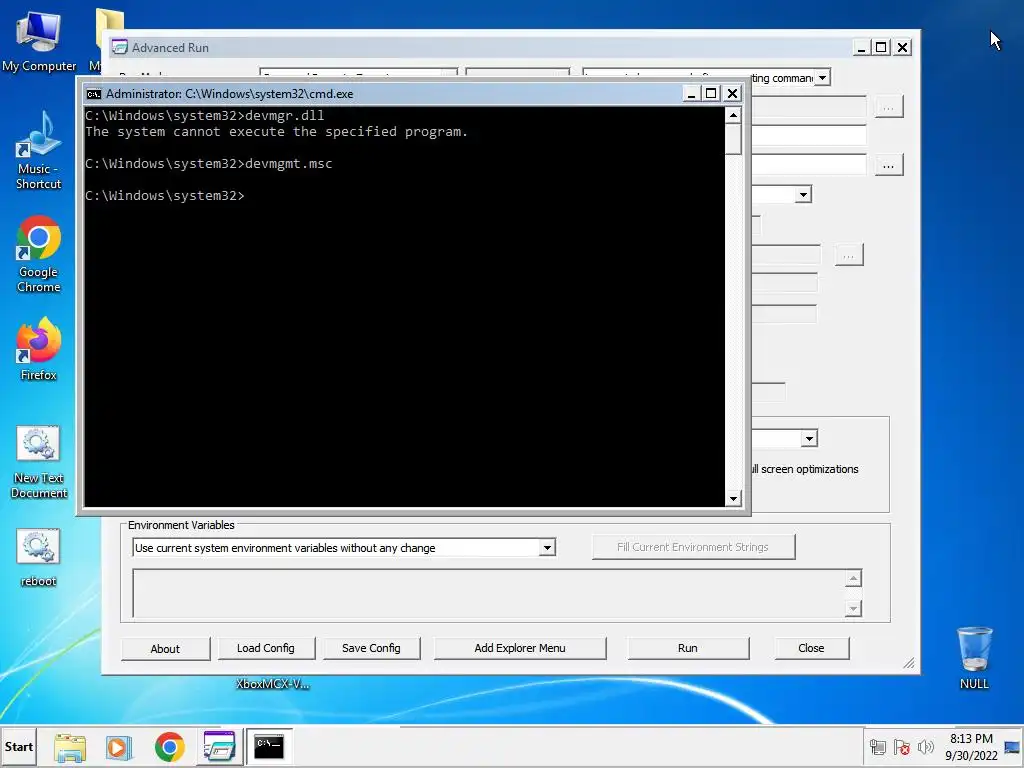Expand dropdown ending in 'ting comman' text

[823, 78]
